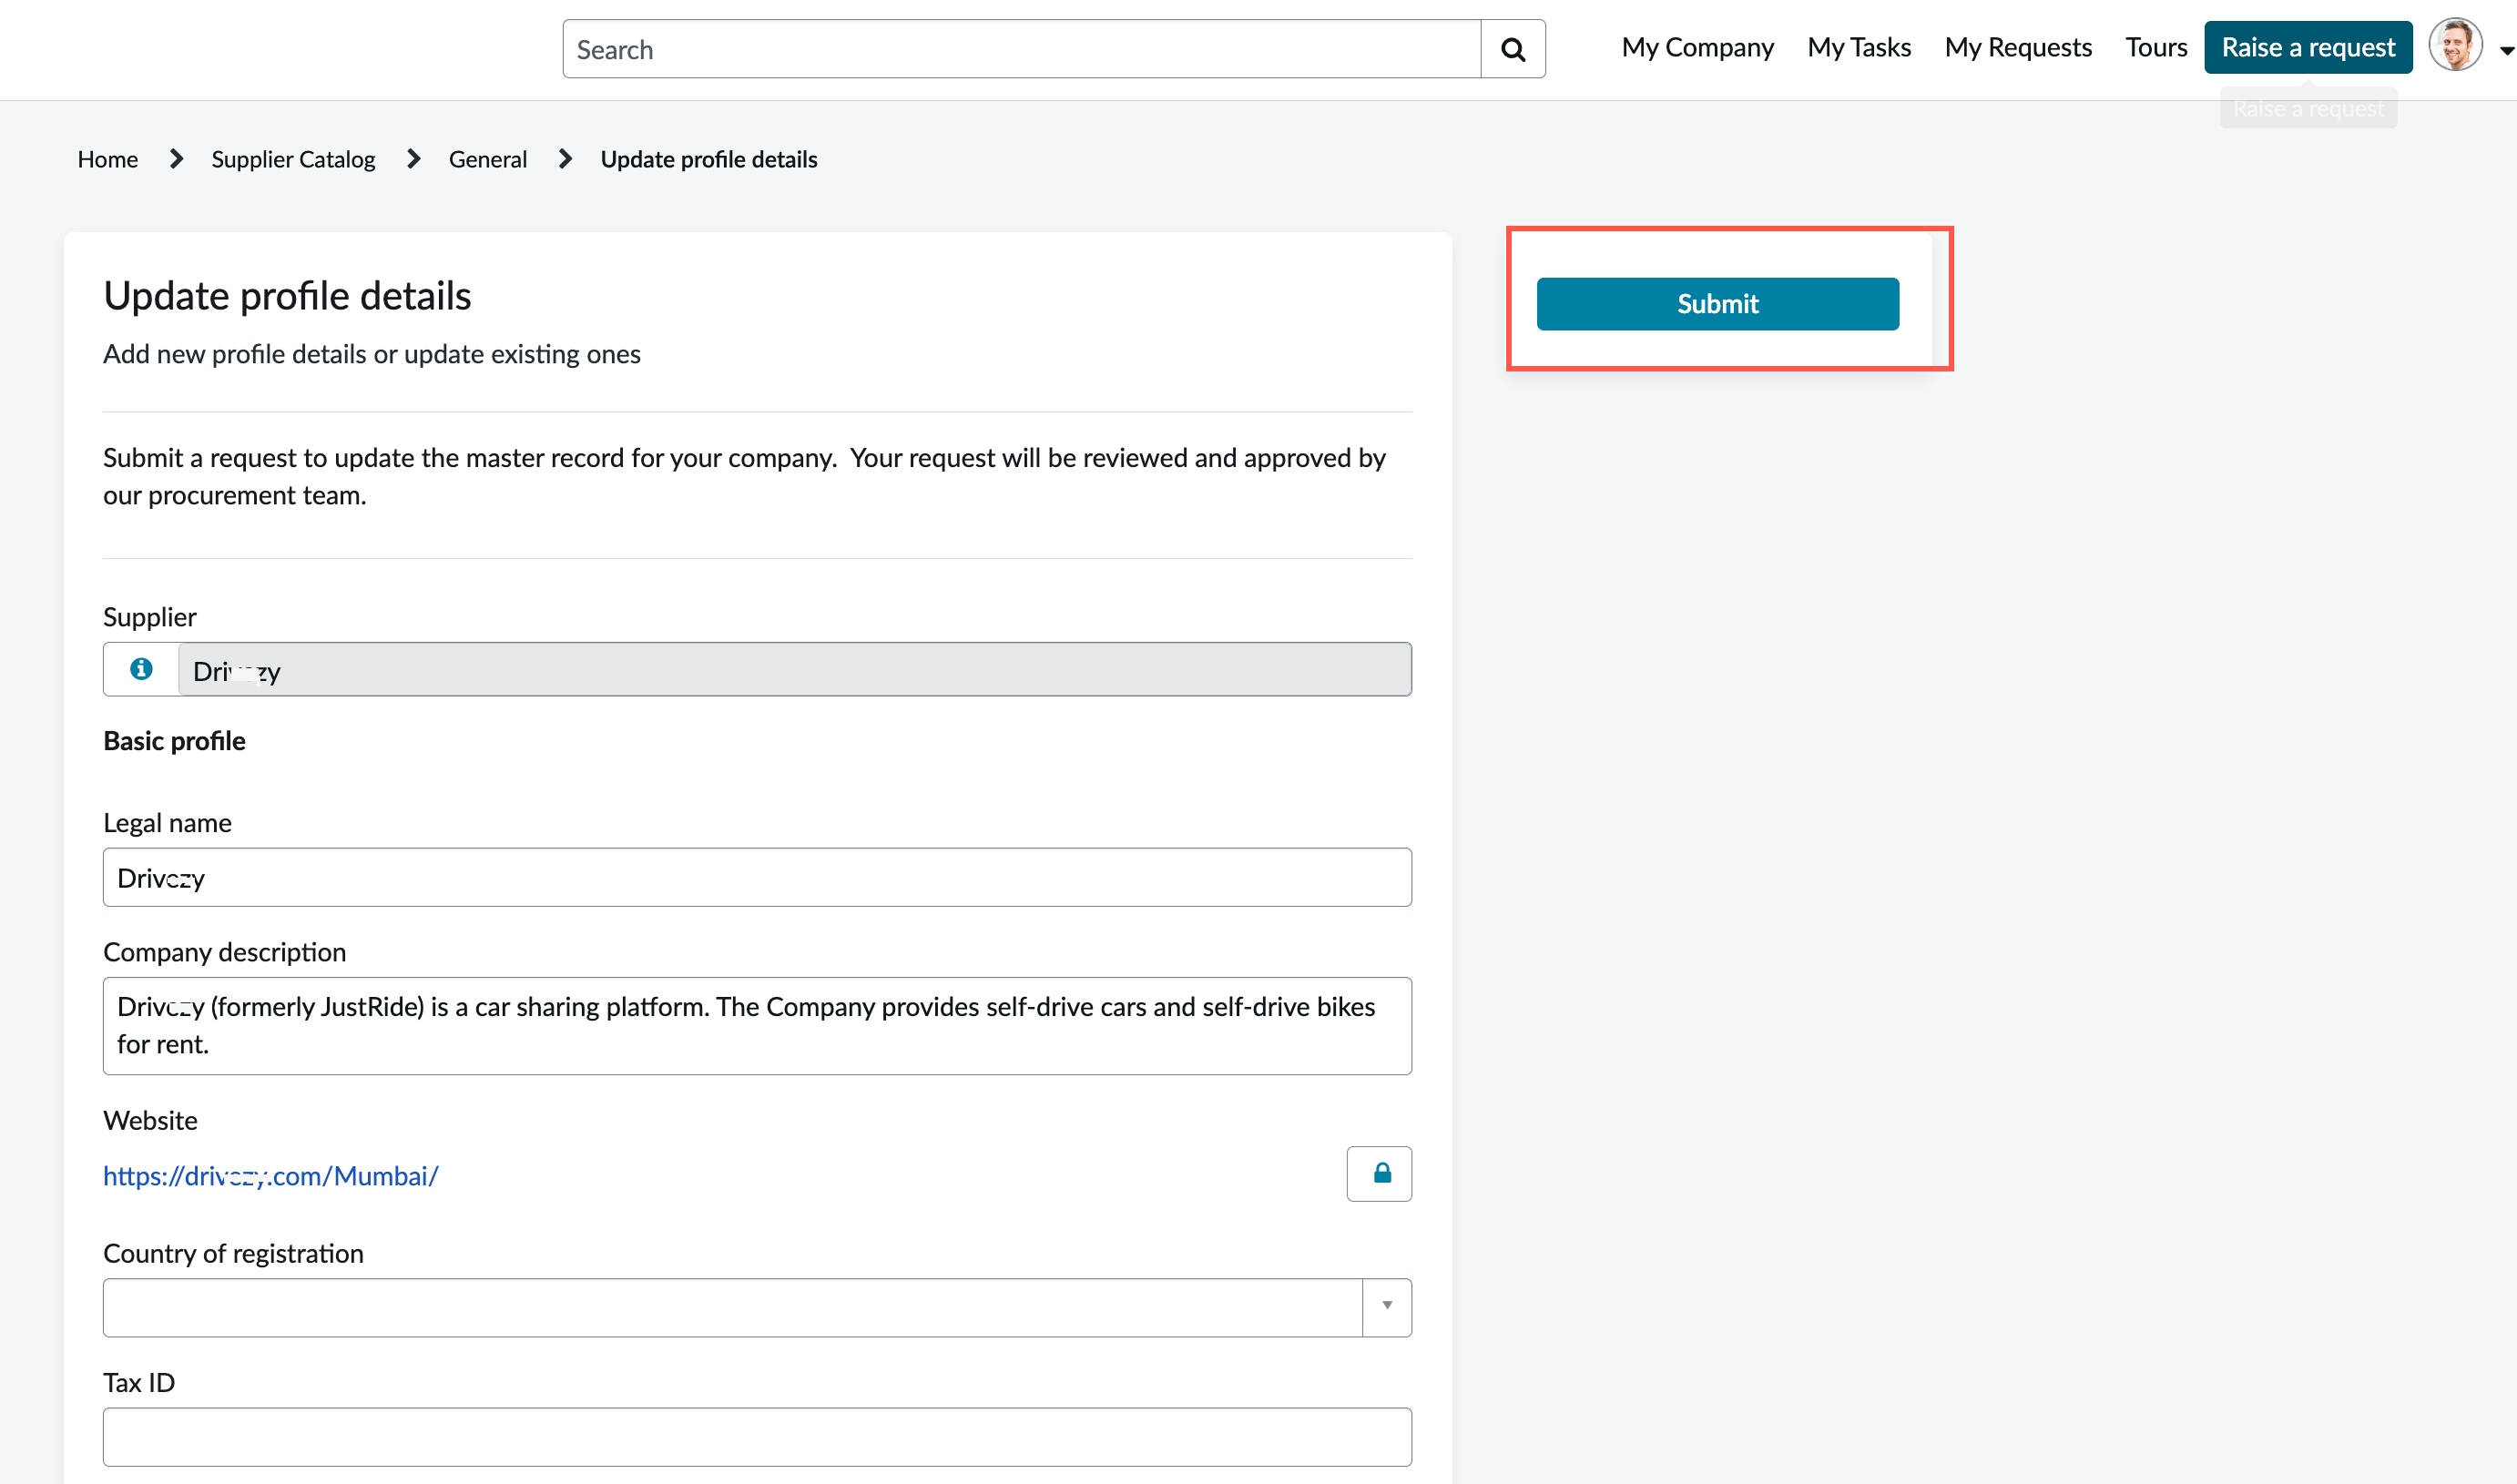Focus the Search input field

[x=1021, y=49]
